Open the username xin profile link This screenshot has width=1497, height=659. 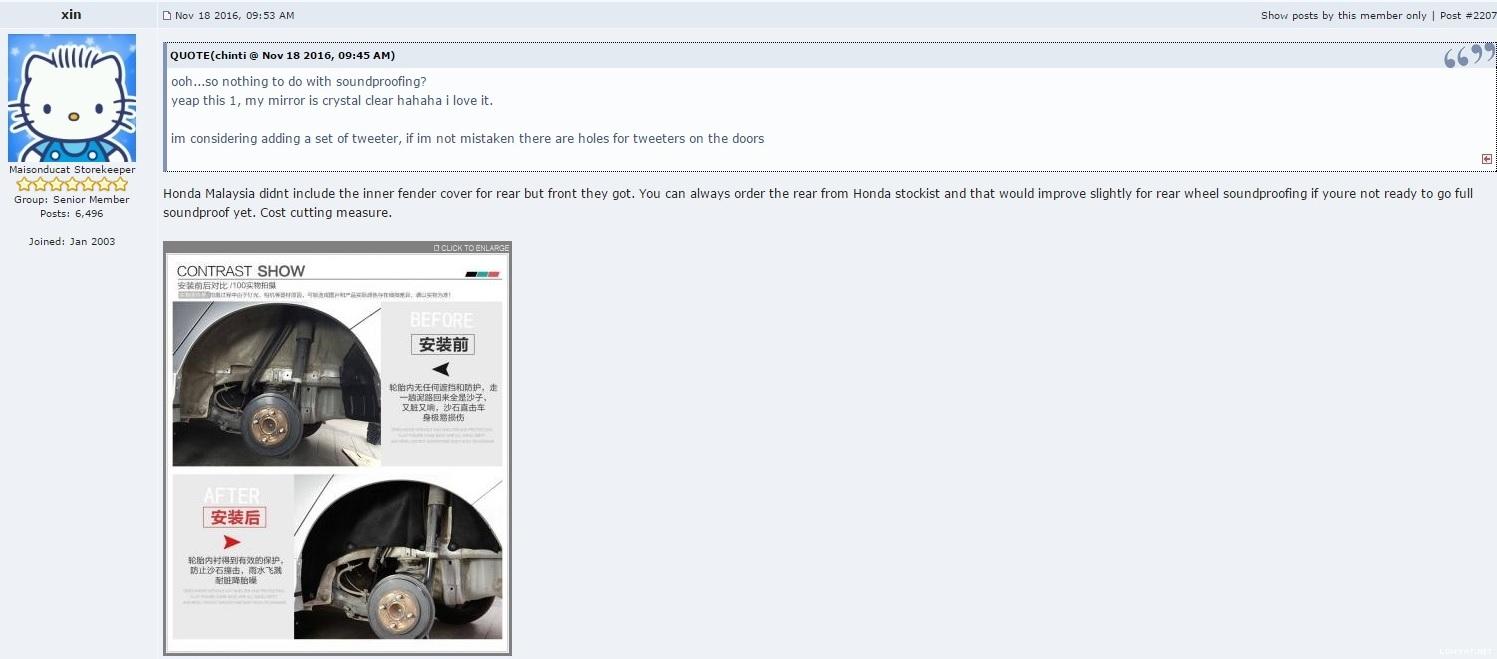pos(71,15)
